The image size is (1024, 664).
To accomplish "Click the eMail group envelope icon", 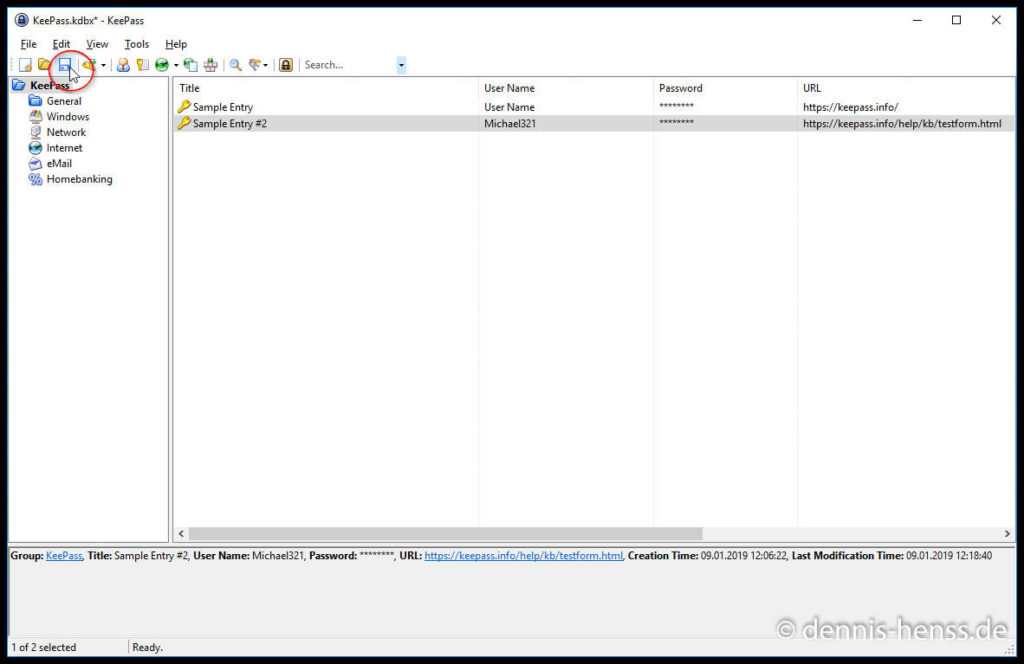I will pos(35,164).
